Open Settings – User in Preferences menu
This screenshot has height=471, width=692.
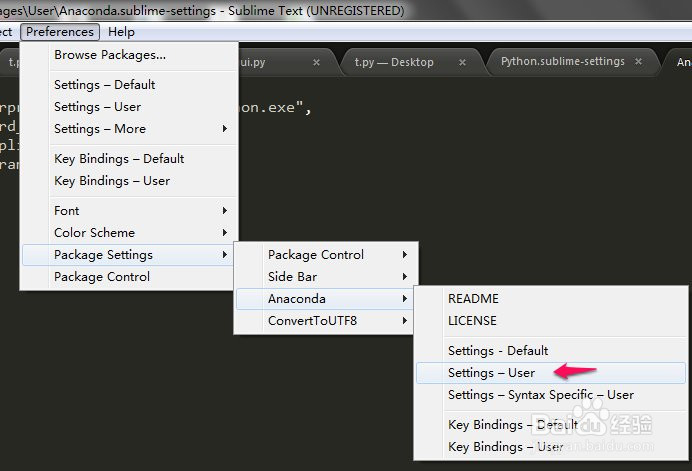pyautogui.click(x=128, y=107)
